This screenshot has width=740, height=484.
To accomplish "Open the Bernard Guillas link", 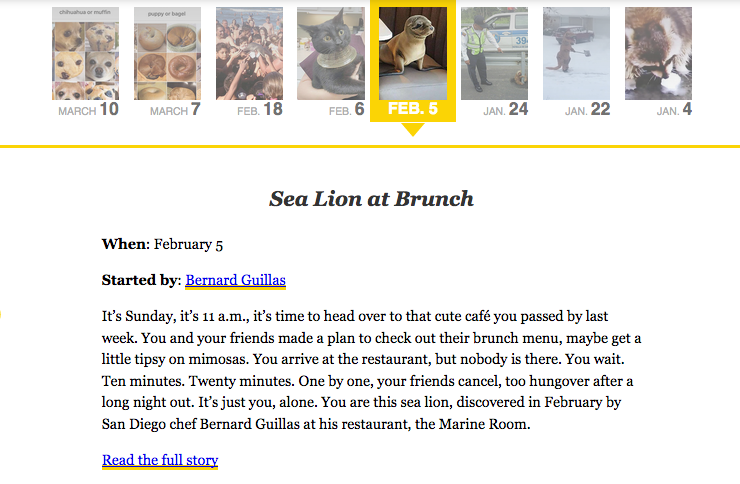I will click(235, 280).
